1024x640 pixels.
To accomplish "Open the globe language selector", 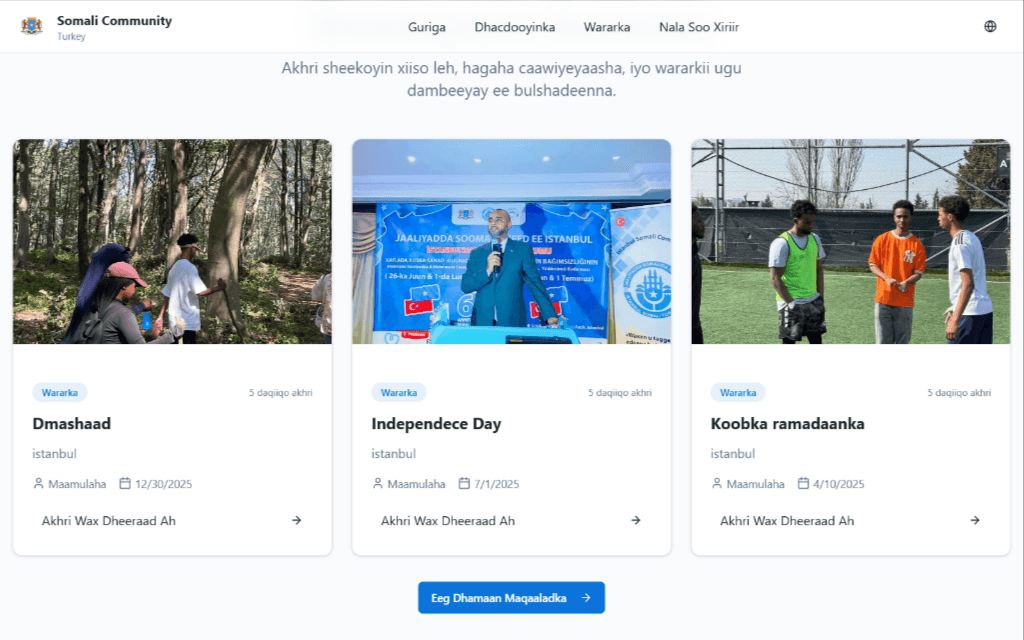I will tap(990, 27).
